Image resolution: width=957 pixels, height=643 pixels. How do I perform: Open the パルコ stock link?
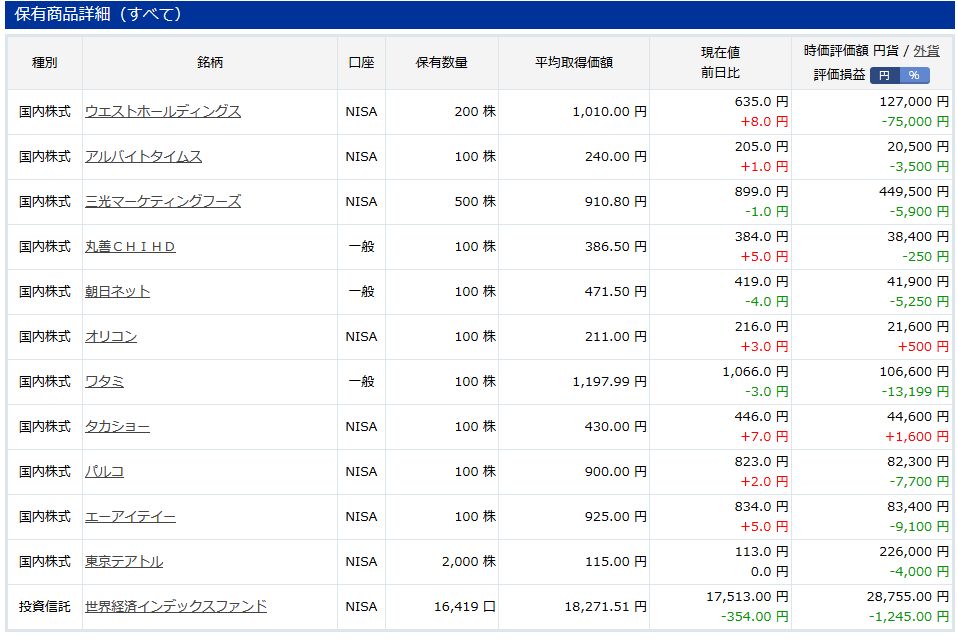point(104,472)
